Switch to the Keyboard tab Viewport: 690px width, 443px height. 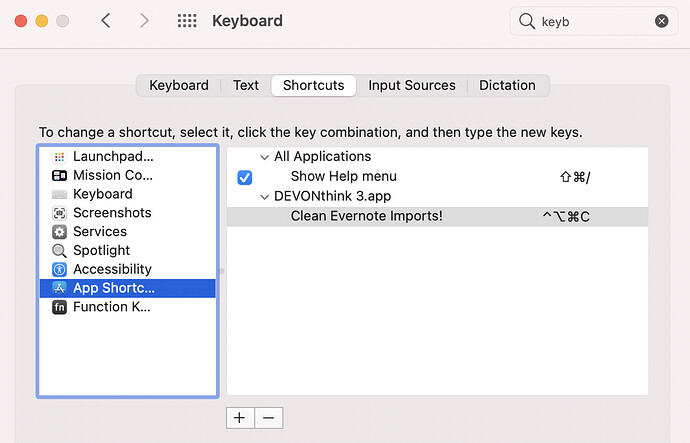point(179,85)
